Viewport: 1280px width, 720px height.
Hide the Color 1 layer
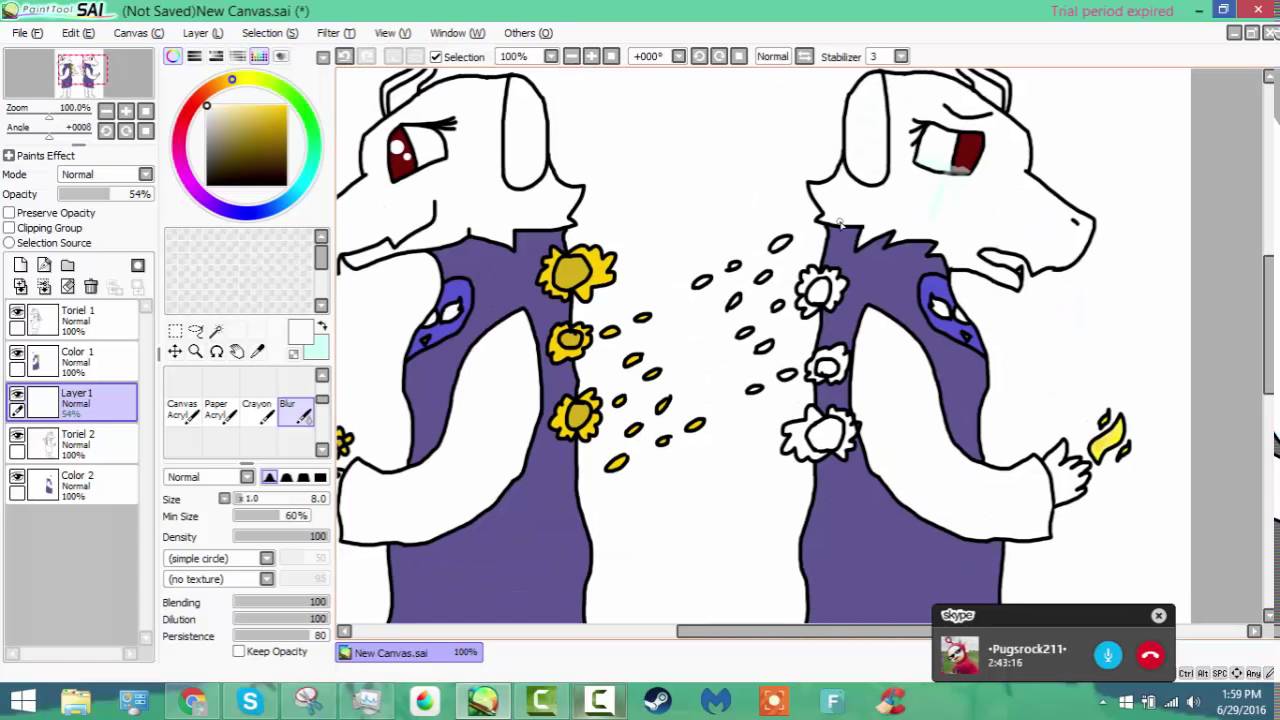pyautogui.click(x=17, y=353)
